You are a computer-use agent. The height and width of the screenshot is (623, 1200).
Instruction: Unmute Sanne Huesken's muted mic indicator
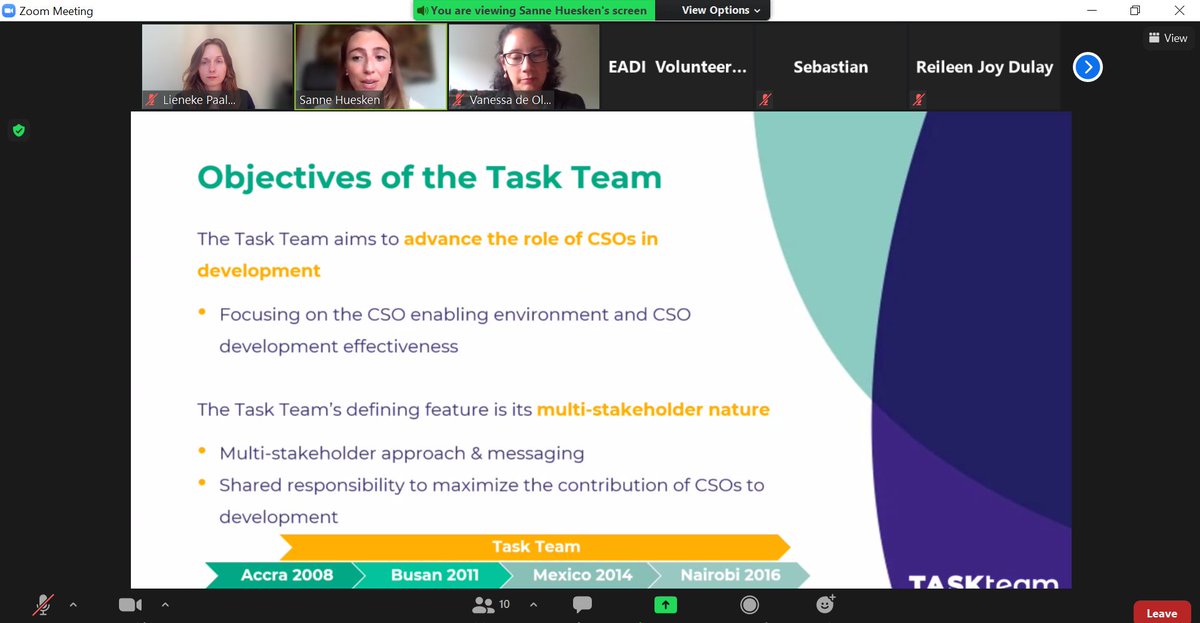(303, 100)
